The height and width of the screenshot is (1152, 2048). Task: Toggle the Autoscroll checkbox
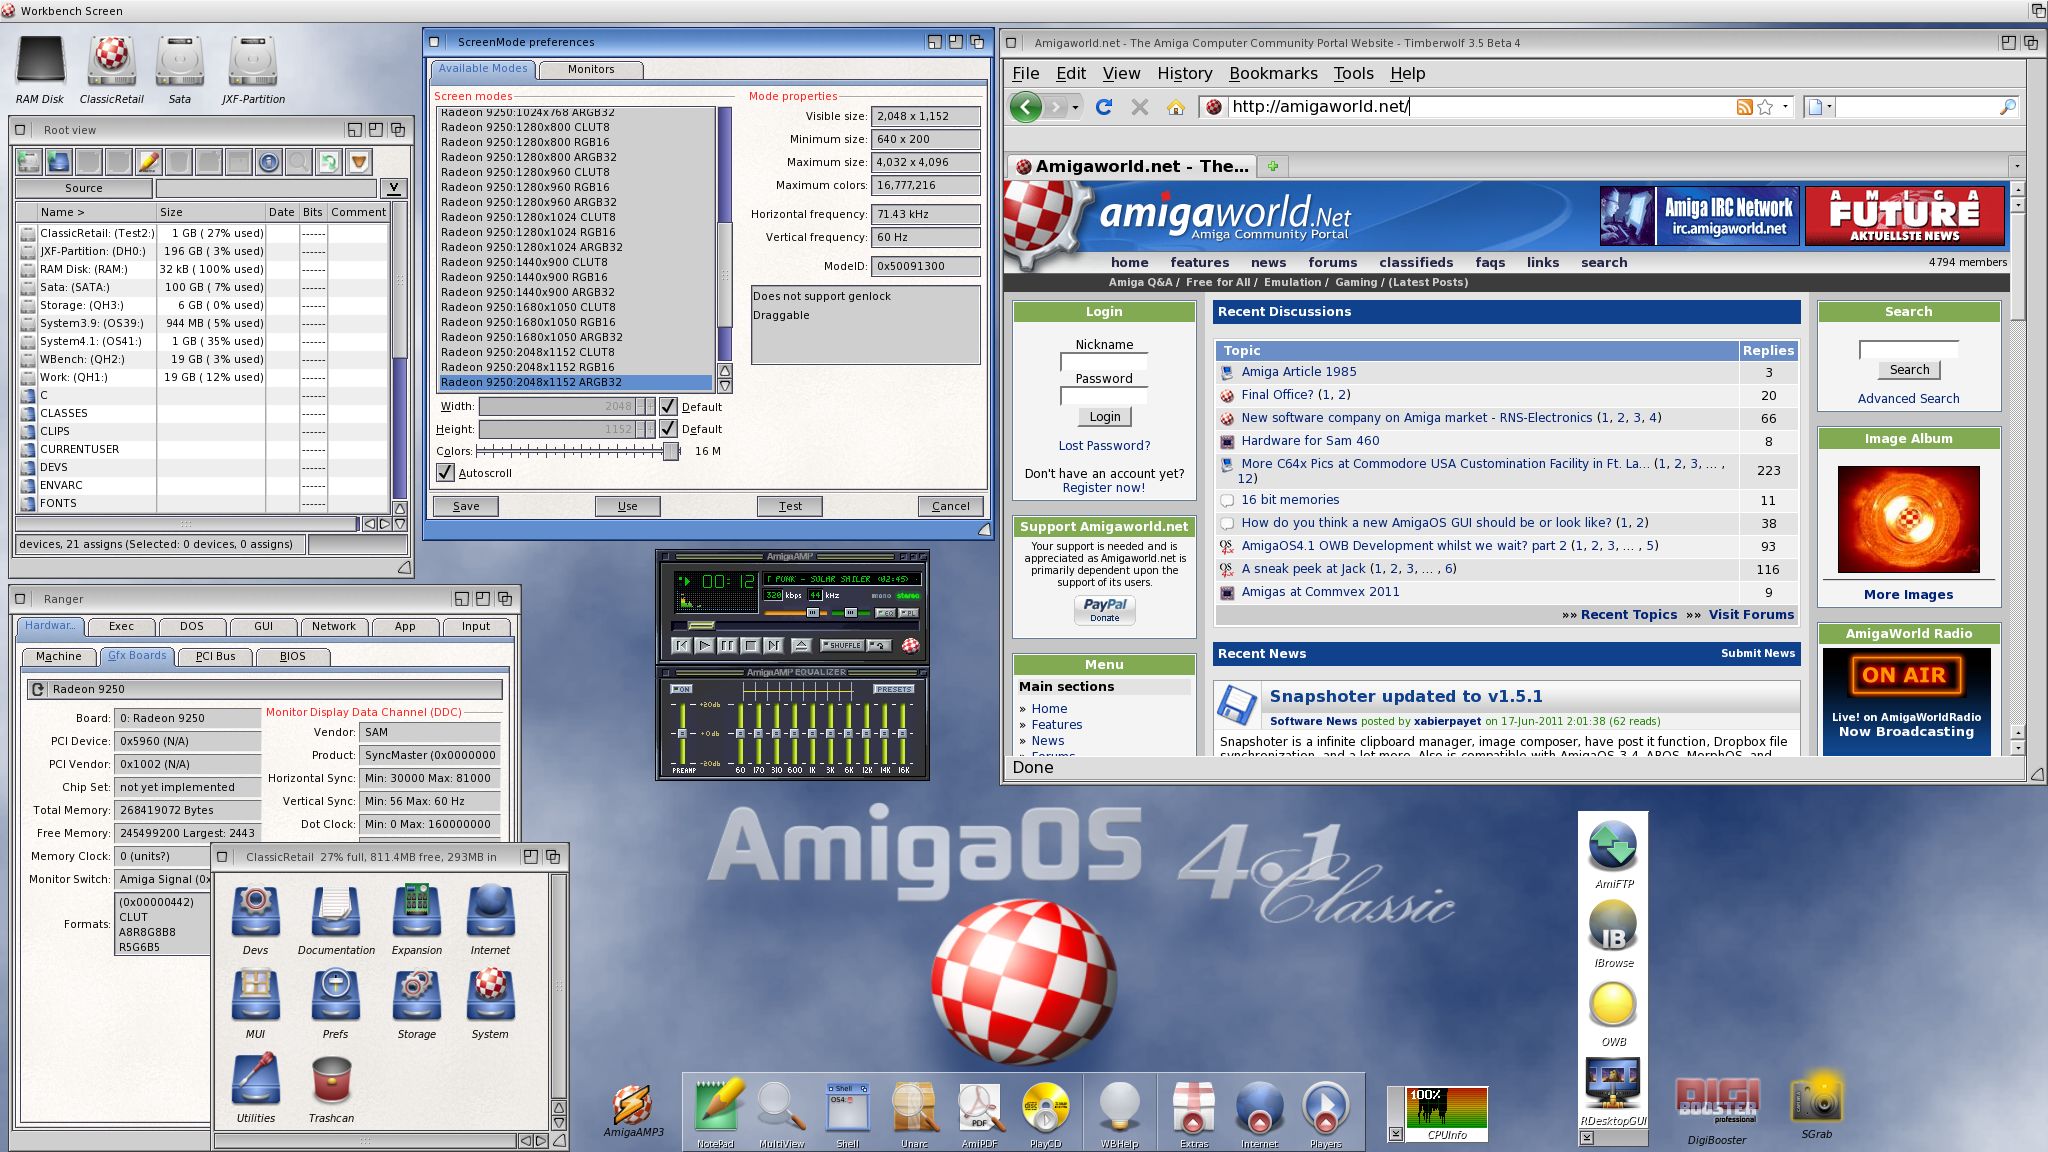pos(445,472)
